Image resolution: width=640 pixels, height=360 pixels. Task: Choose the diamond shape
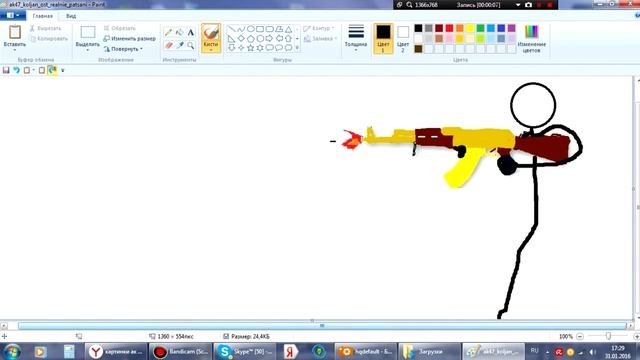pyautogui.click(x=241, y=38)
